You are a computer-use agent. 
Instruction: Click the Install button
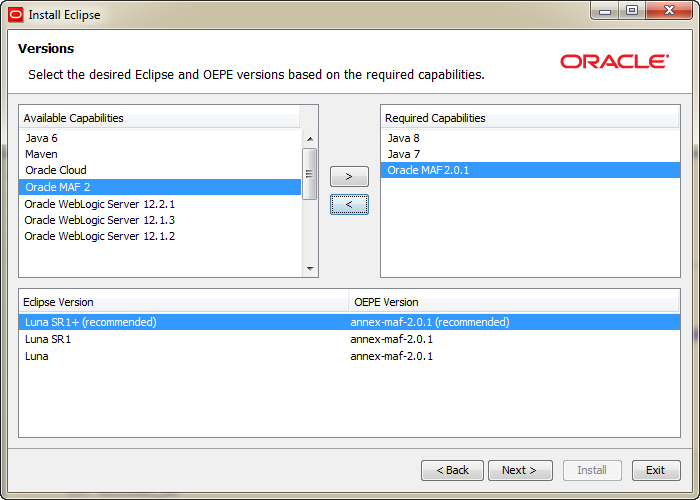tap(592, 470)
